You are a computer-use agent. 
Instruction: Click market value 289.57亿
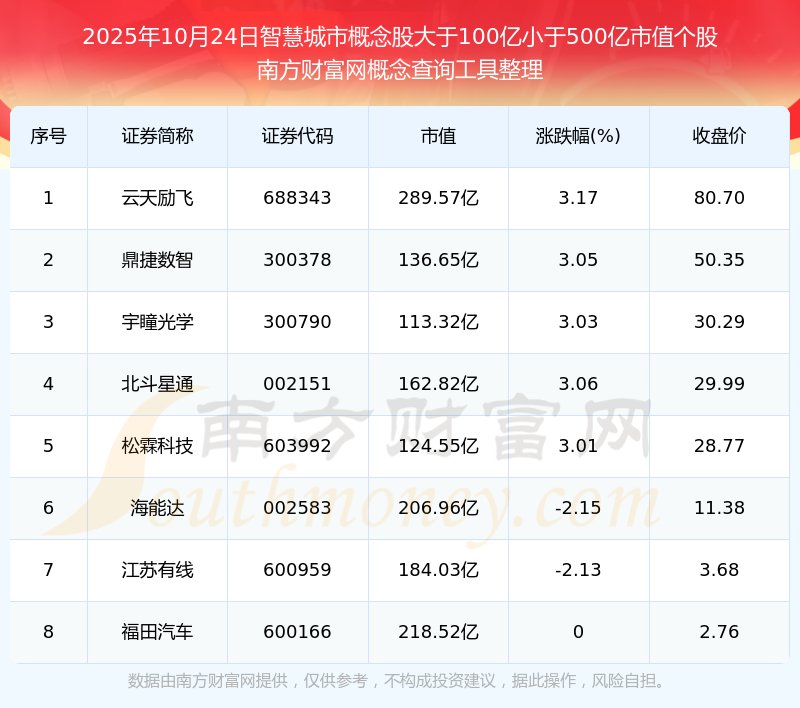(438, 198)
